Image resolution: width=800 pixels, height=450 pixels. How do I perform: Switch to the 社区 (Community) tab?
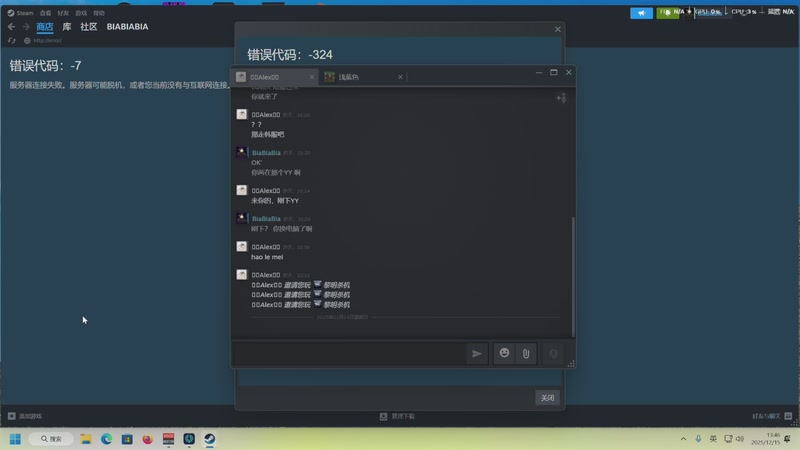point(89,27)
